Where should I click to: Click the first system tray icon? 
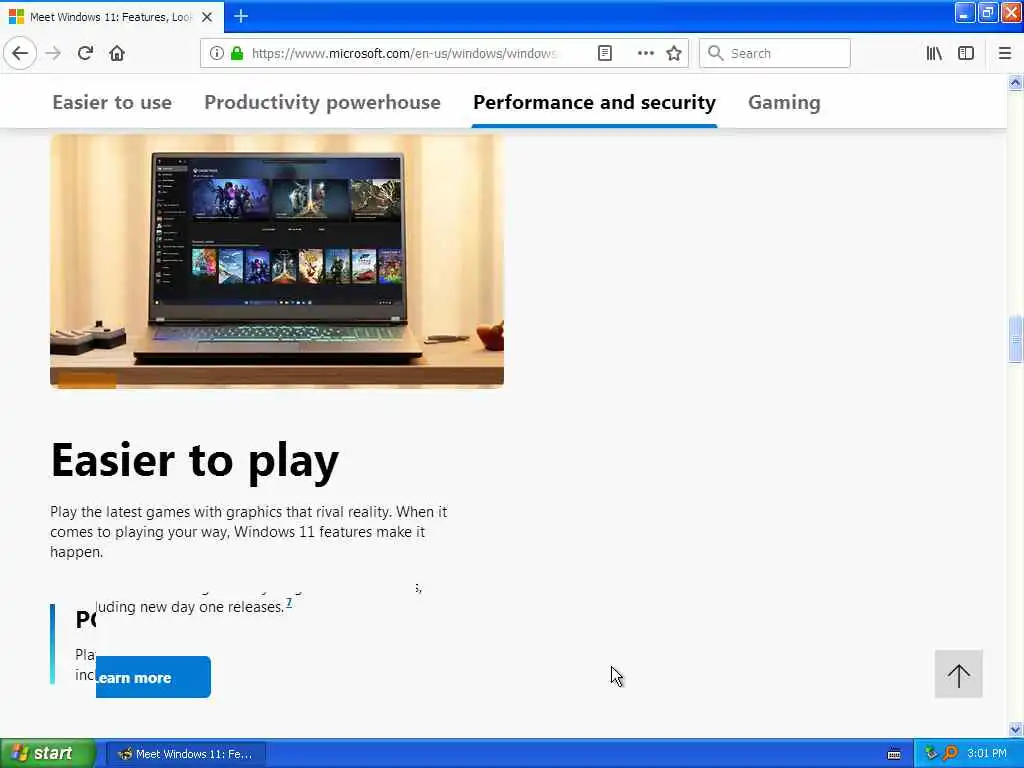[x=931, y=754]
